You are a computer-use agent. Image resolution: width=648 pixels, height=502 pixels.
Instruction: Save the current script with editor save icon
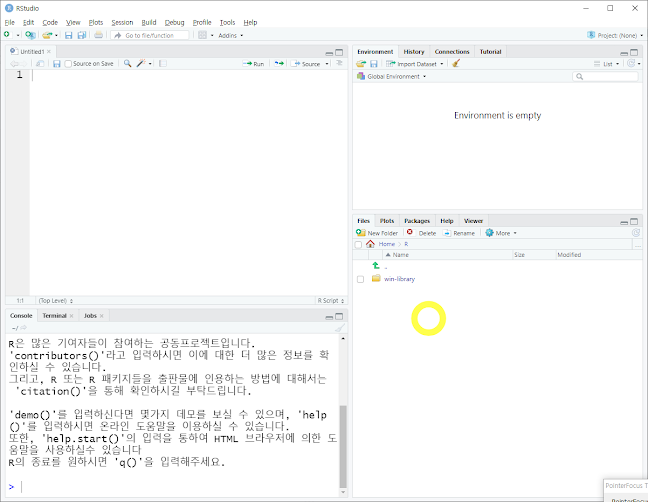point(57,64)
